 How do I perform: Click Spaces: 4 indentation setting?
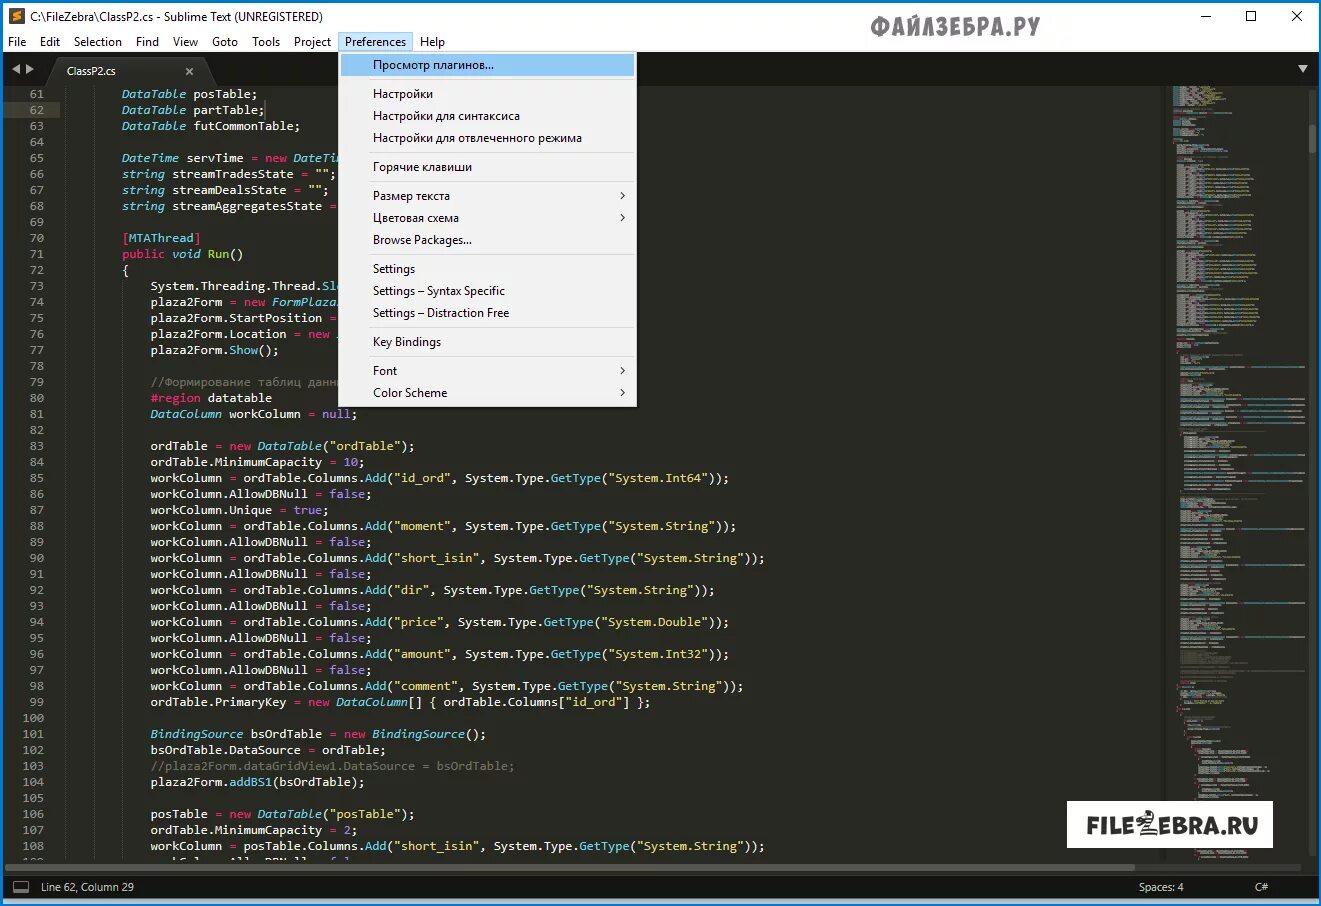click(x=1160, y=887)
